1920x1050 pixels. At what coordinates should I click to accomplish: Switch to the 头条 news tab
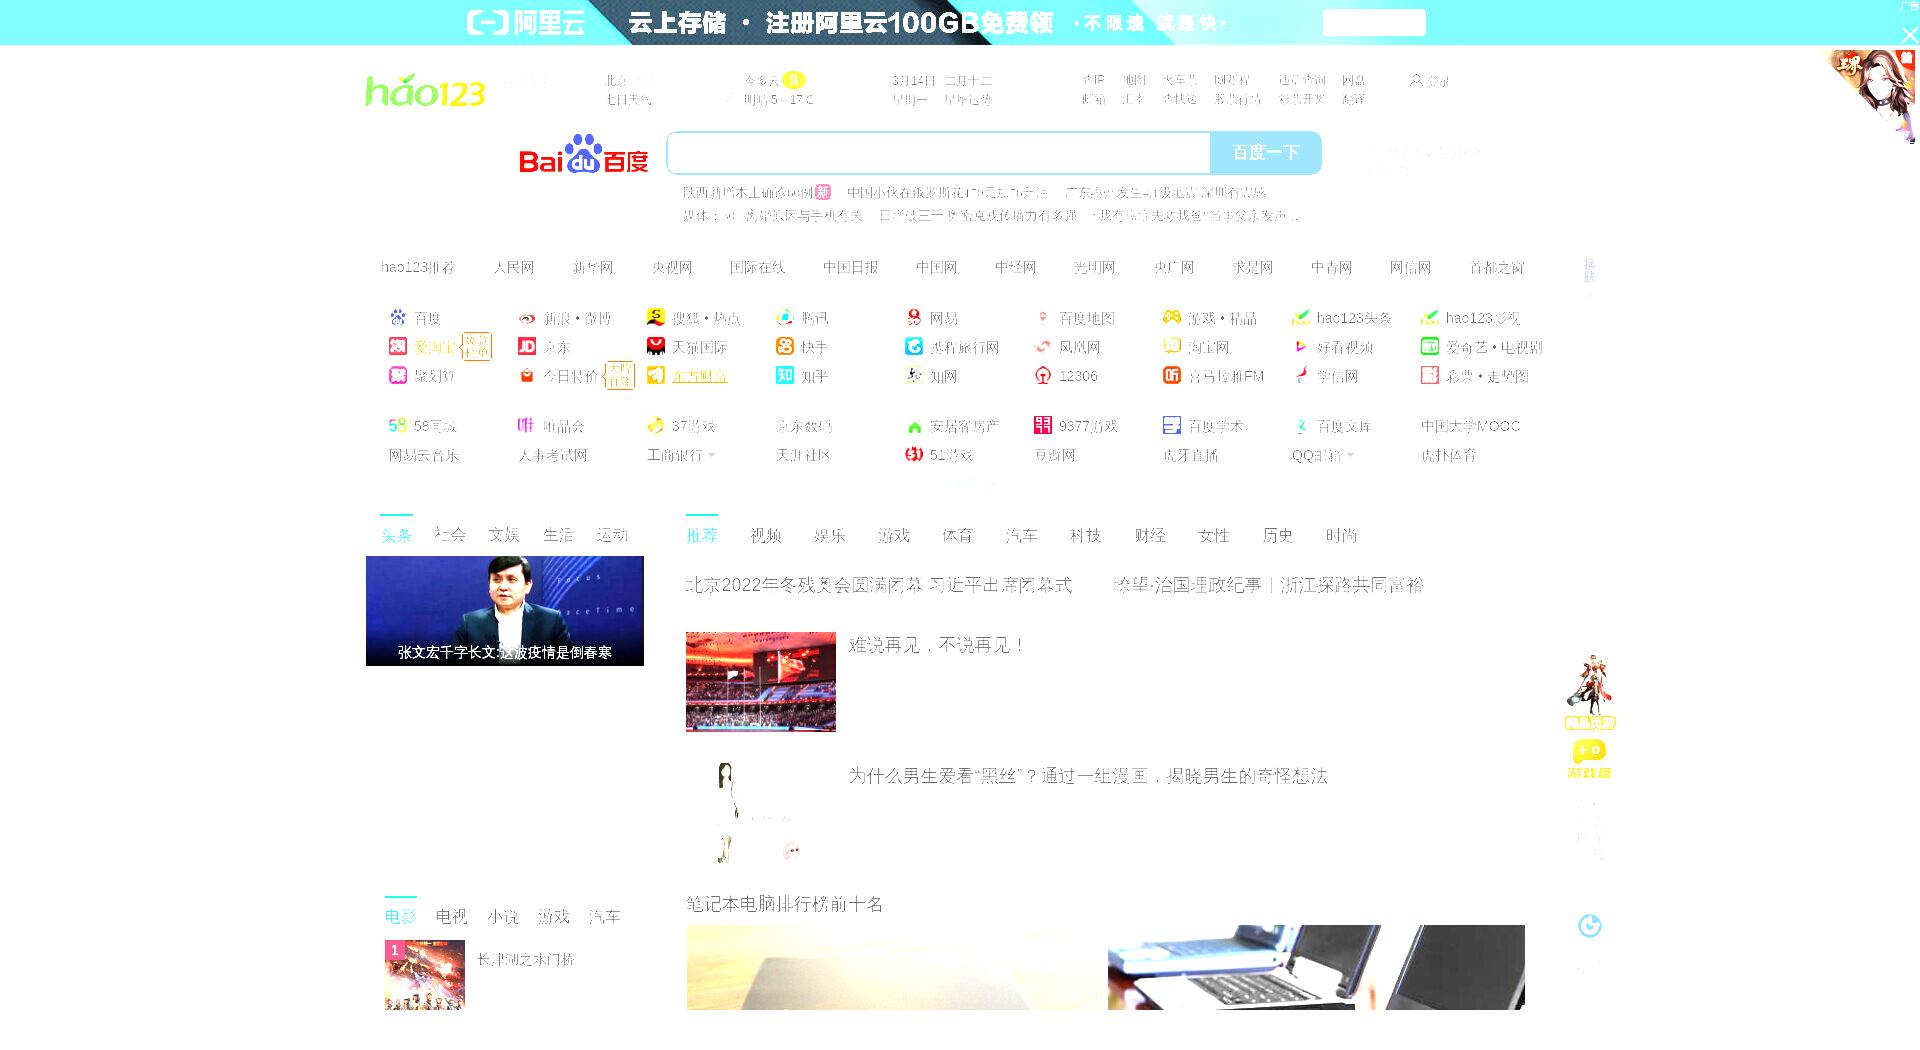pyautogui.click(x=396, y=535)
